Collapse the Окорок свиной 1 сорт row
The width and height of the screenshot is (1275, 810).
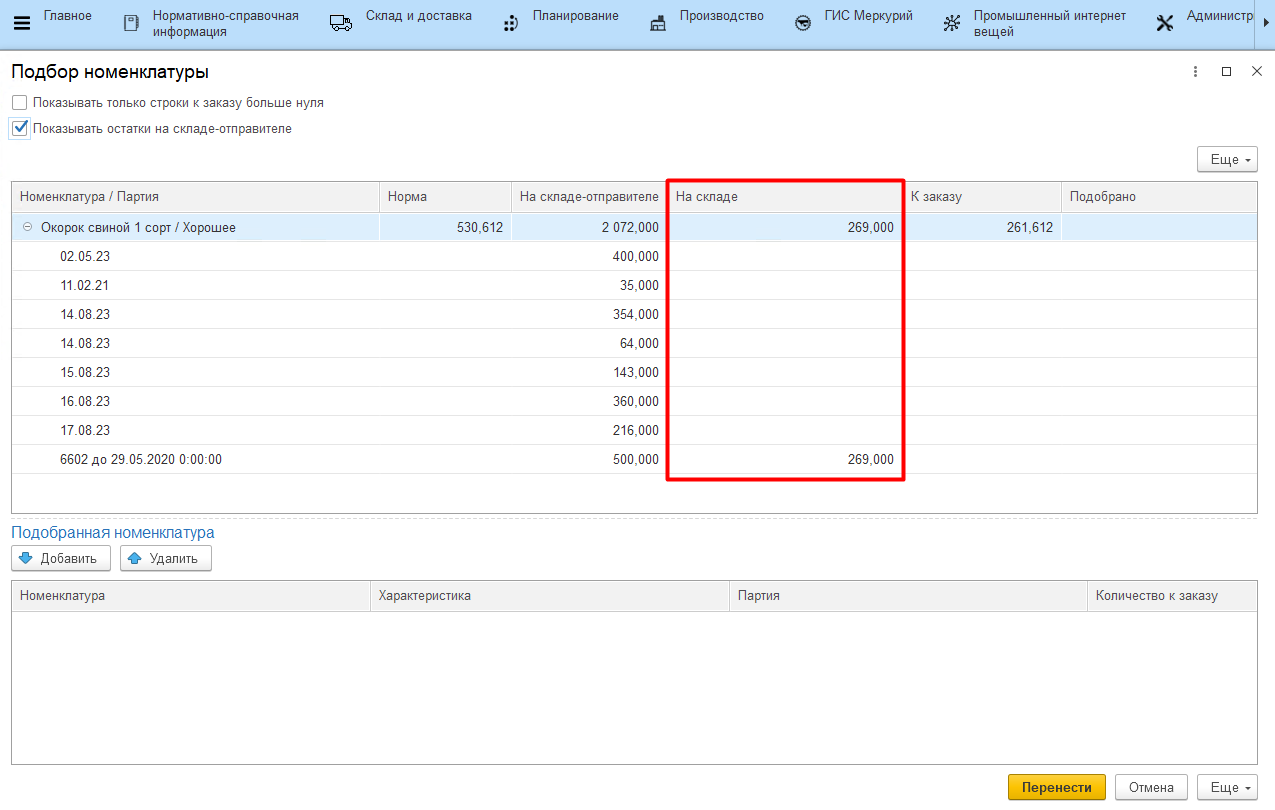point(28,228)
